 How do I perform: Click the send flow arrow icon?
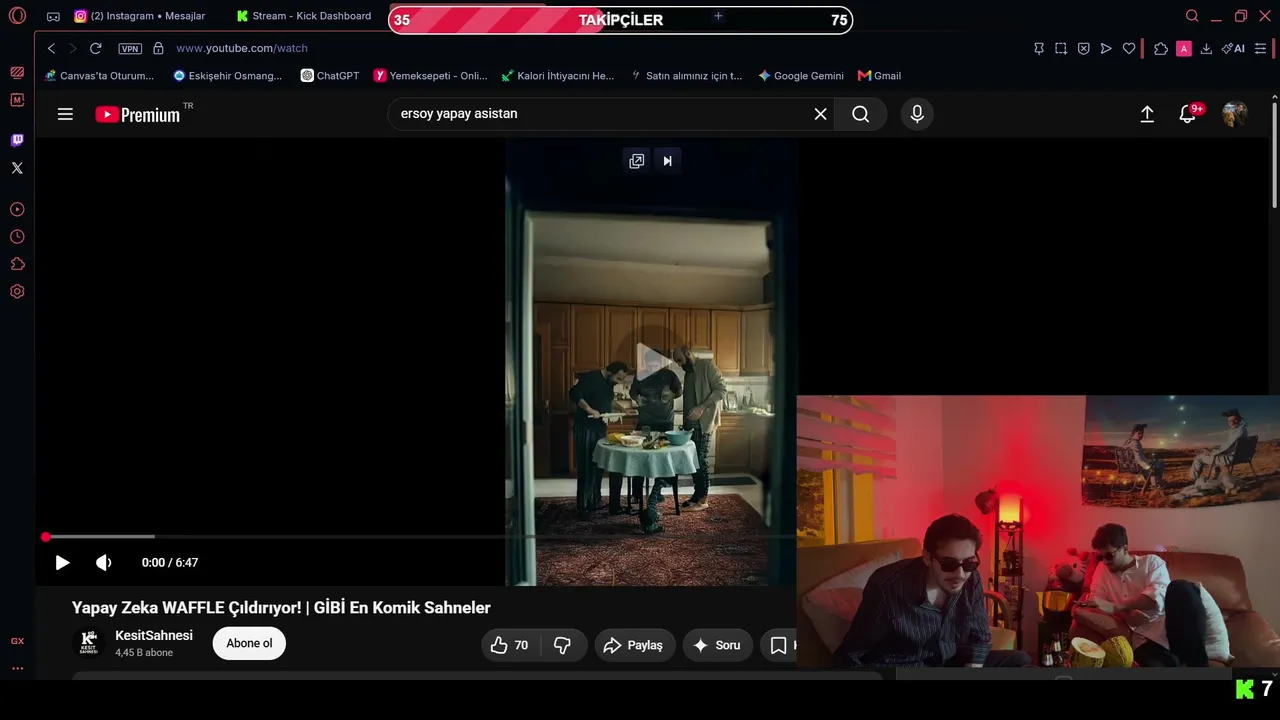(x=1106, y=48)
